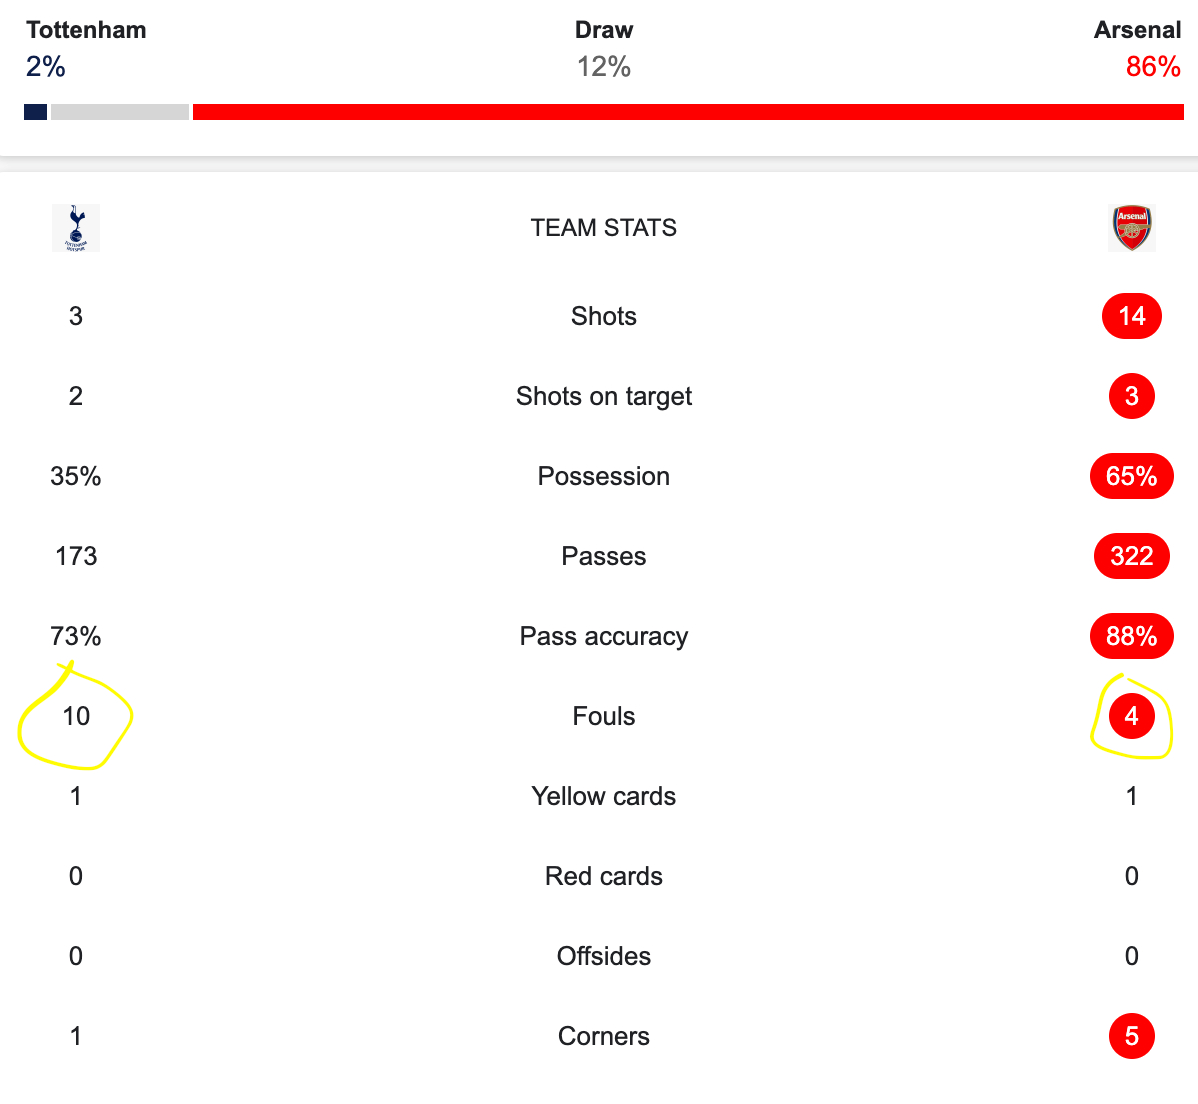Click the Possession stat label
This screenshot has width=1198, height=1104.
(x=603, y=476)
